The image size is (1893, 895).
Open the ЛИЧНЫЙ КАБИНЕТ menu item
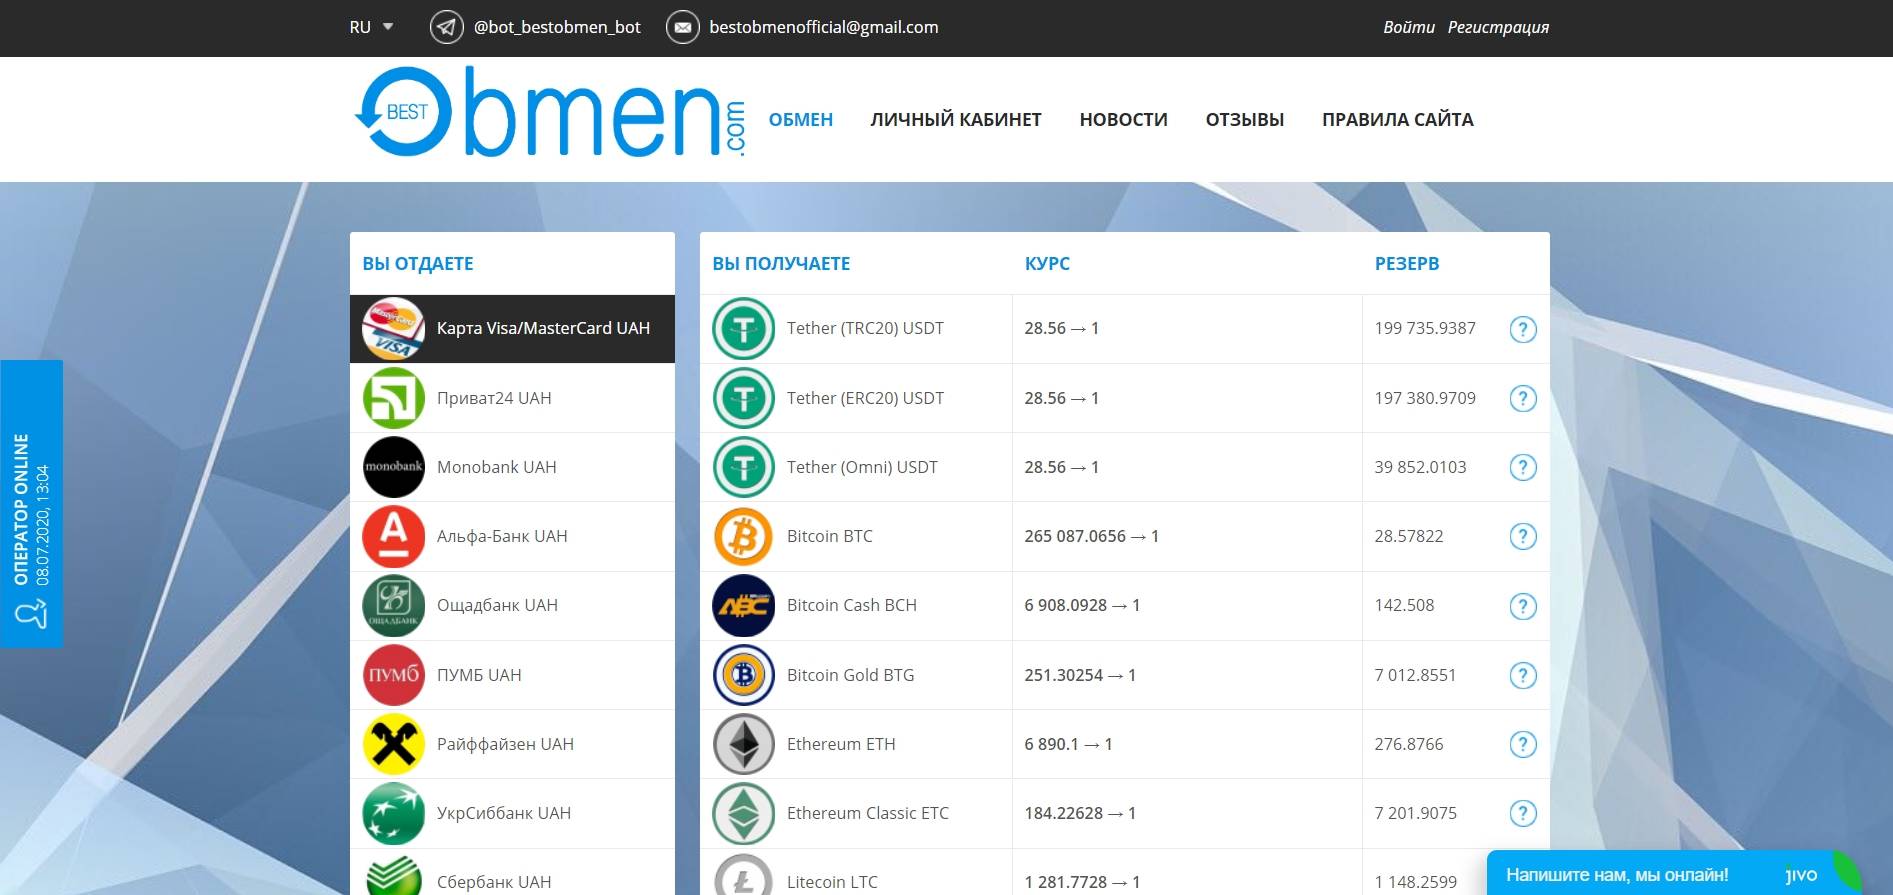(956, 120)
